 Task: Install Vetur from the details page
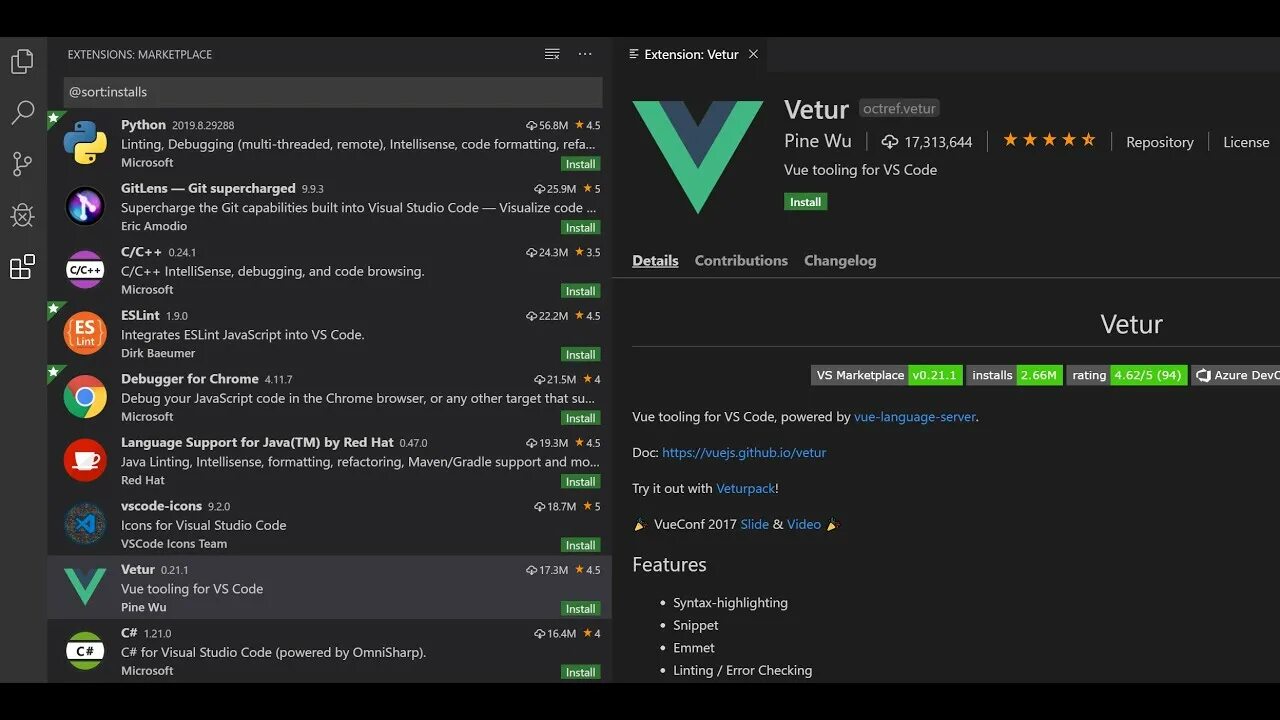[805, 202]
